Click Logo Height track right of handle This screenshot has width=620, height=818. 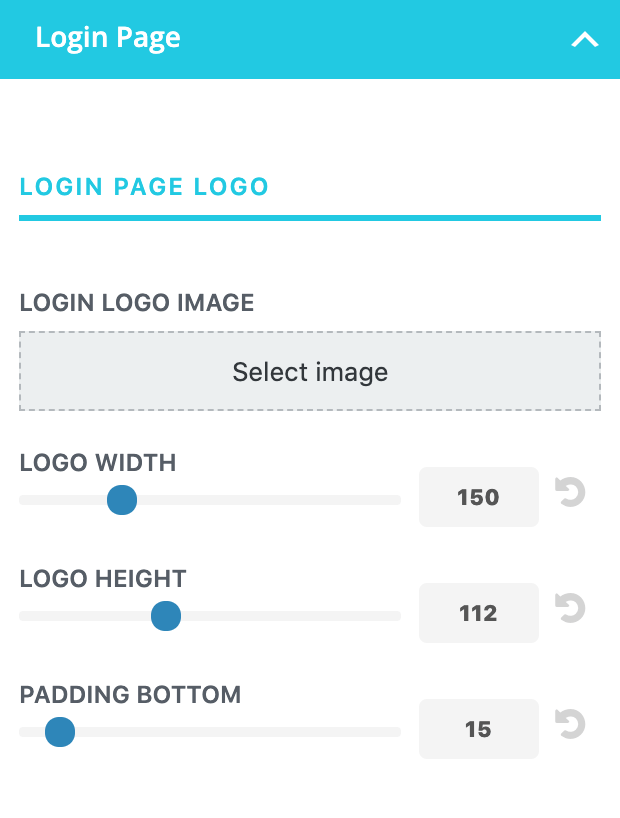click(291, 616)
